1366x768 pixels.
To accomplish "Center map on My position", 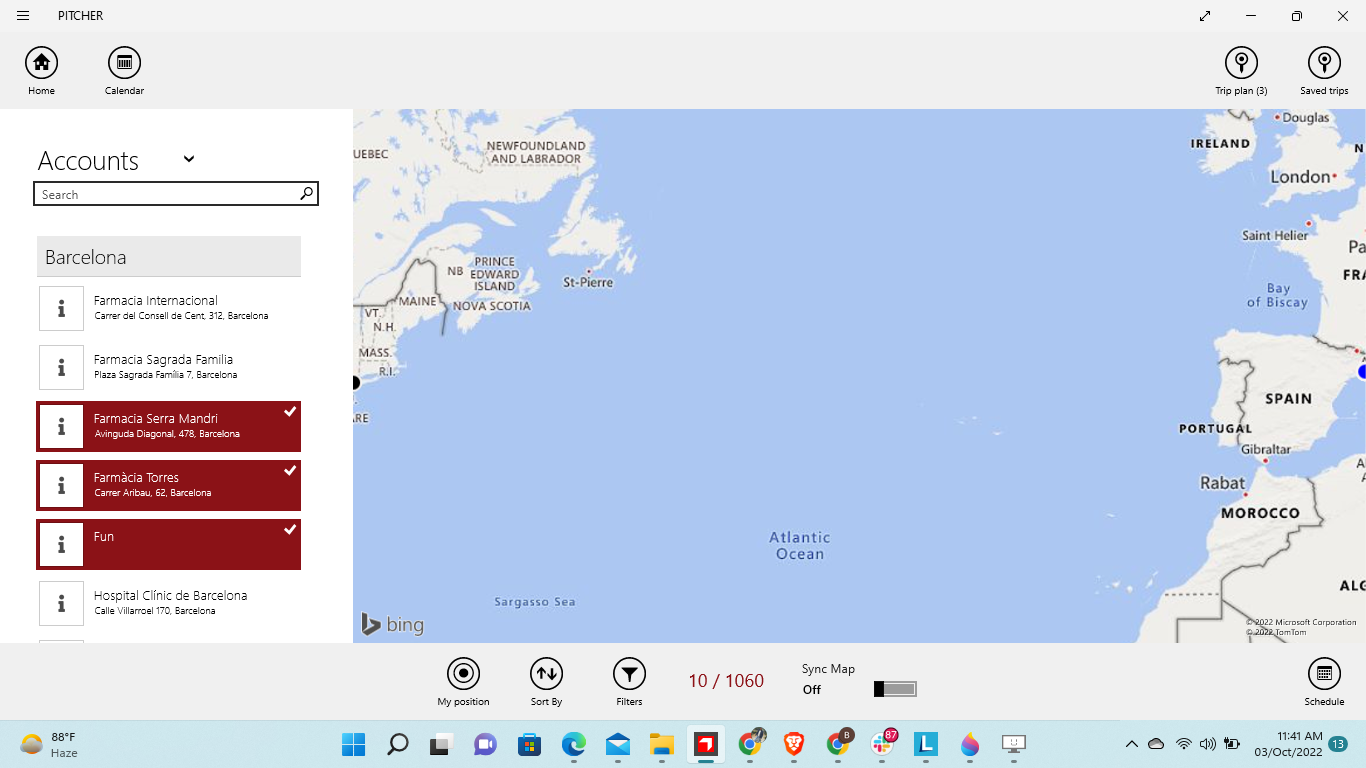I will pos(463,674).
